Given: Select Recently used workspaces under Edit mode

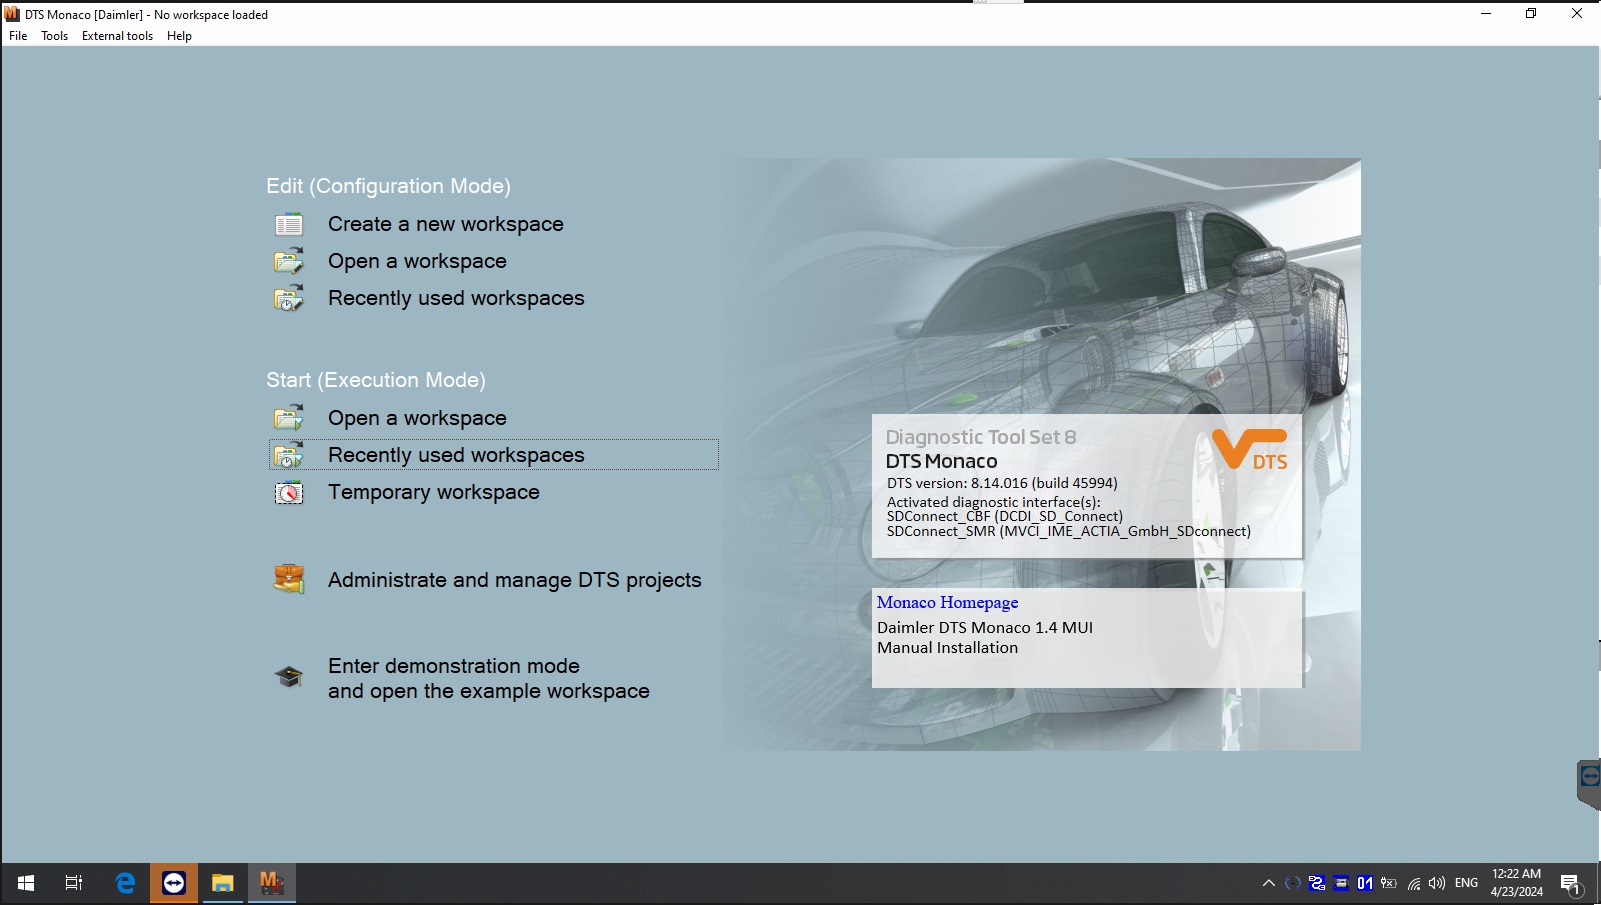Looking at the screenshot, I should pyautogui.click(x=456, y=298).
